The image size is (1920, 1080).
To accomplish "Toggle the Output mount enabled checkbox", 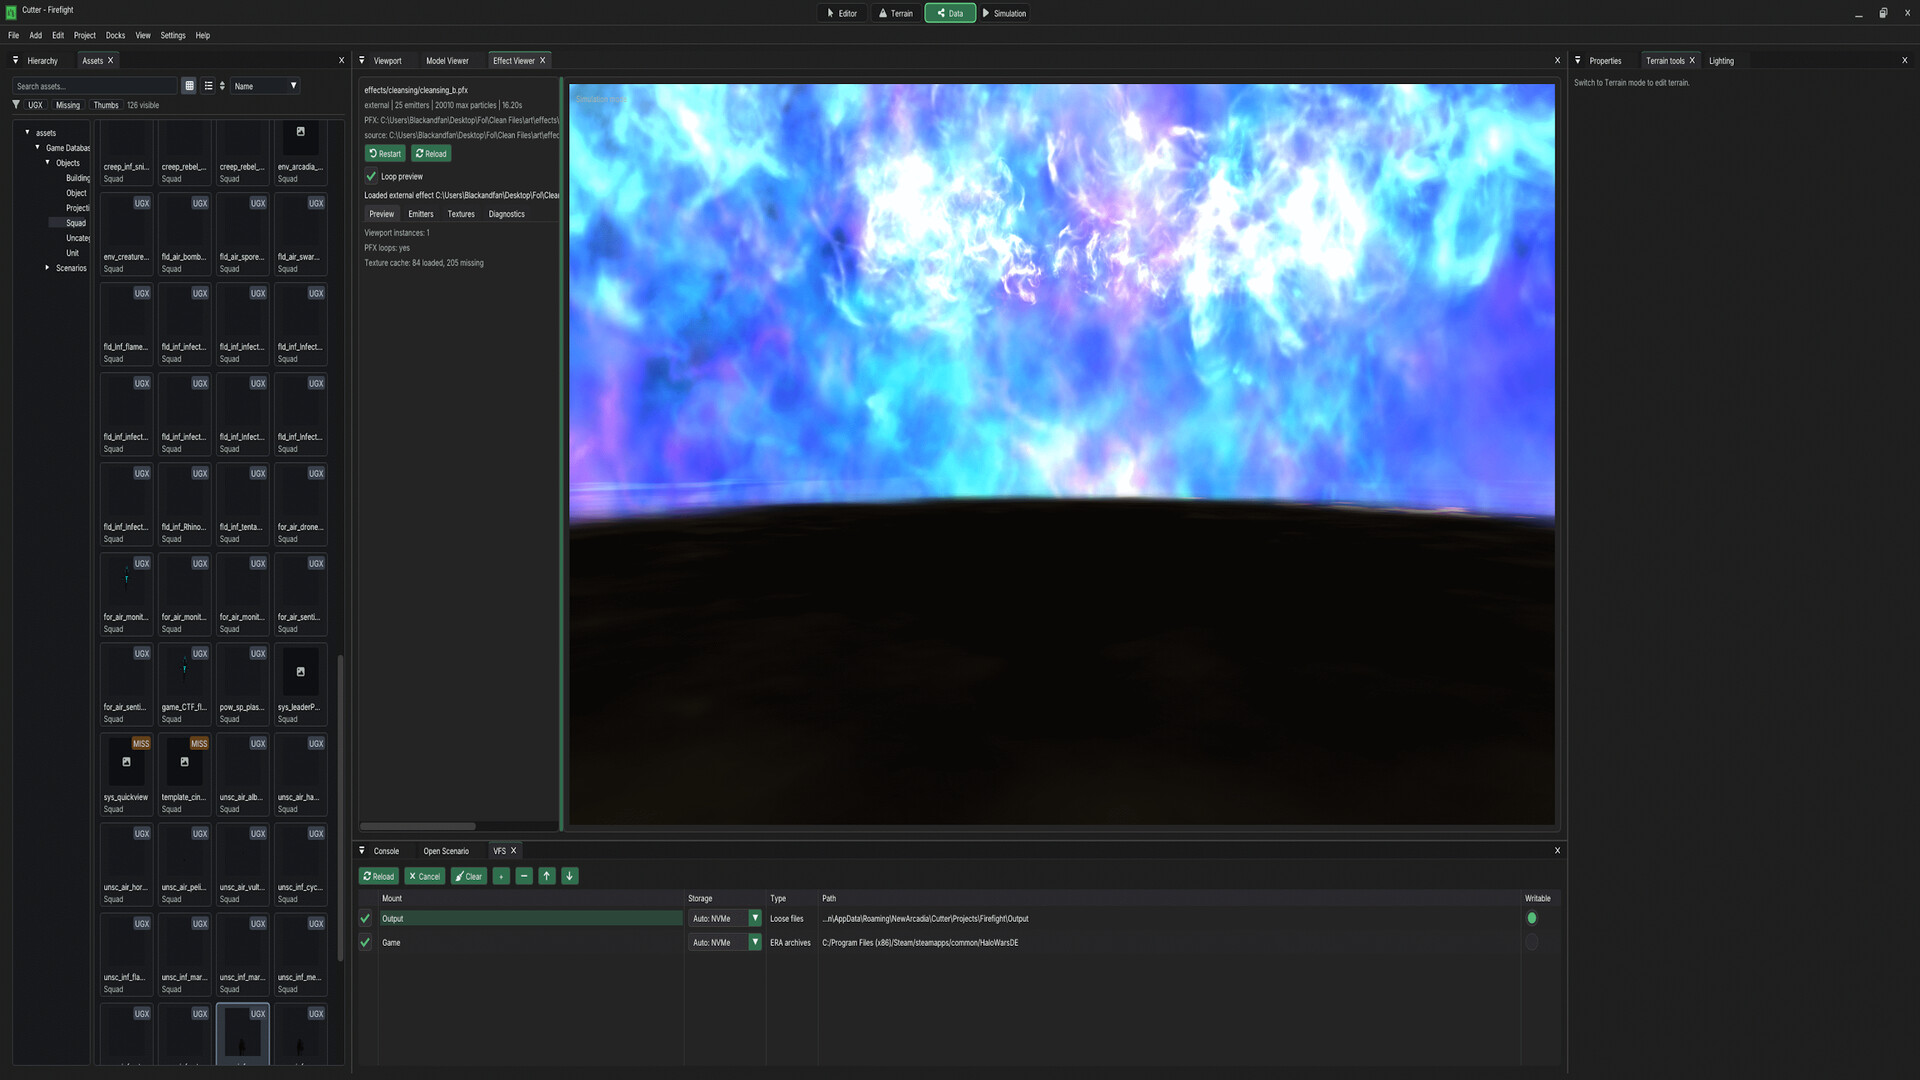I will click(x=365, y=918).
